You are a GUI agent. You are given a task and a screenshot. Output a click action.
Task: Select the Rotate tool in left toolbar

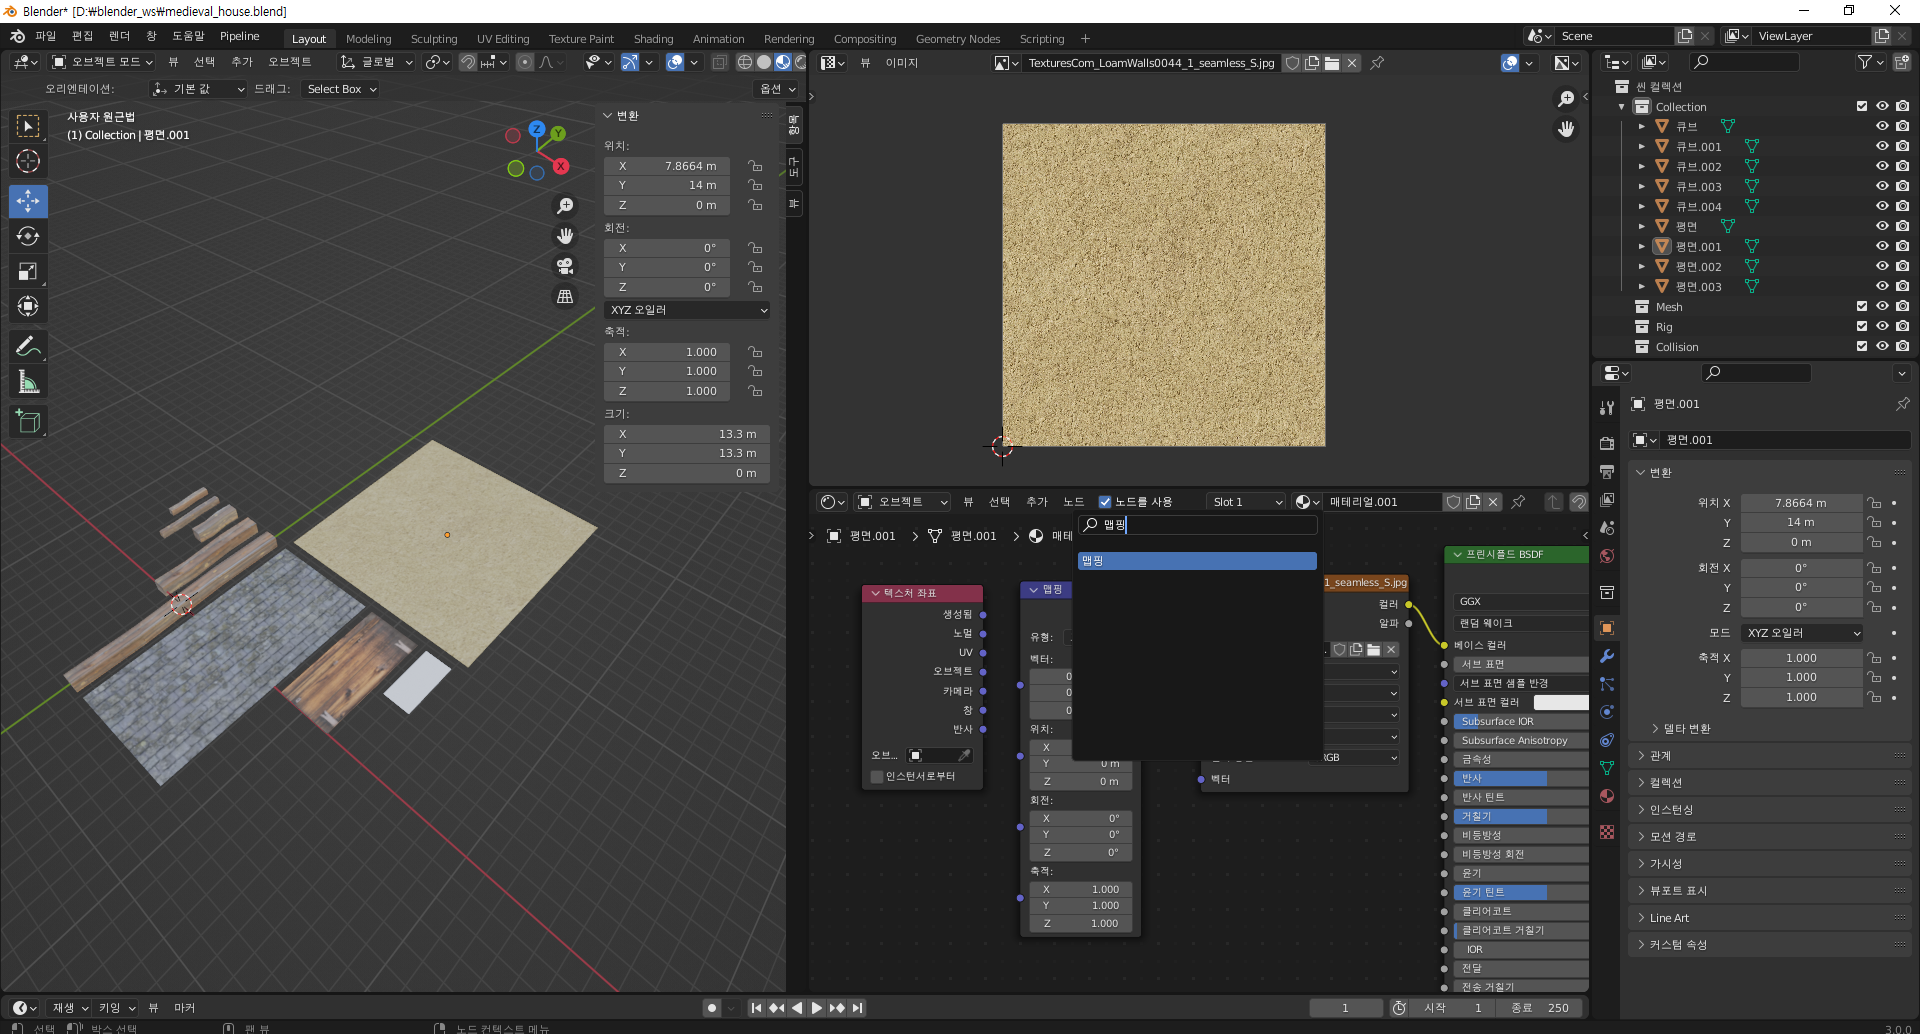click(28, 236)
